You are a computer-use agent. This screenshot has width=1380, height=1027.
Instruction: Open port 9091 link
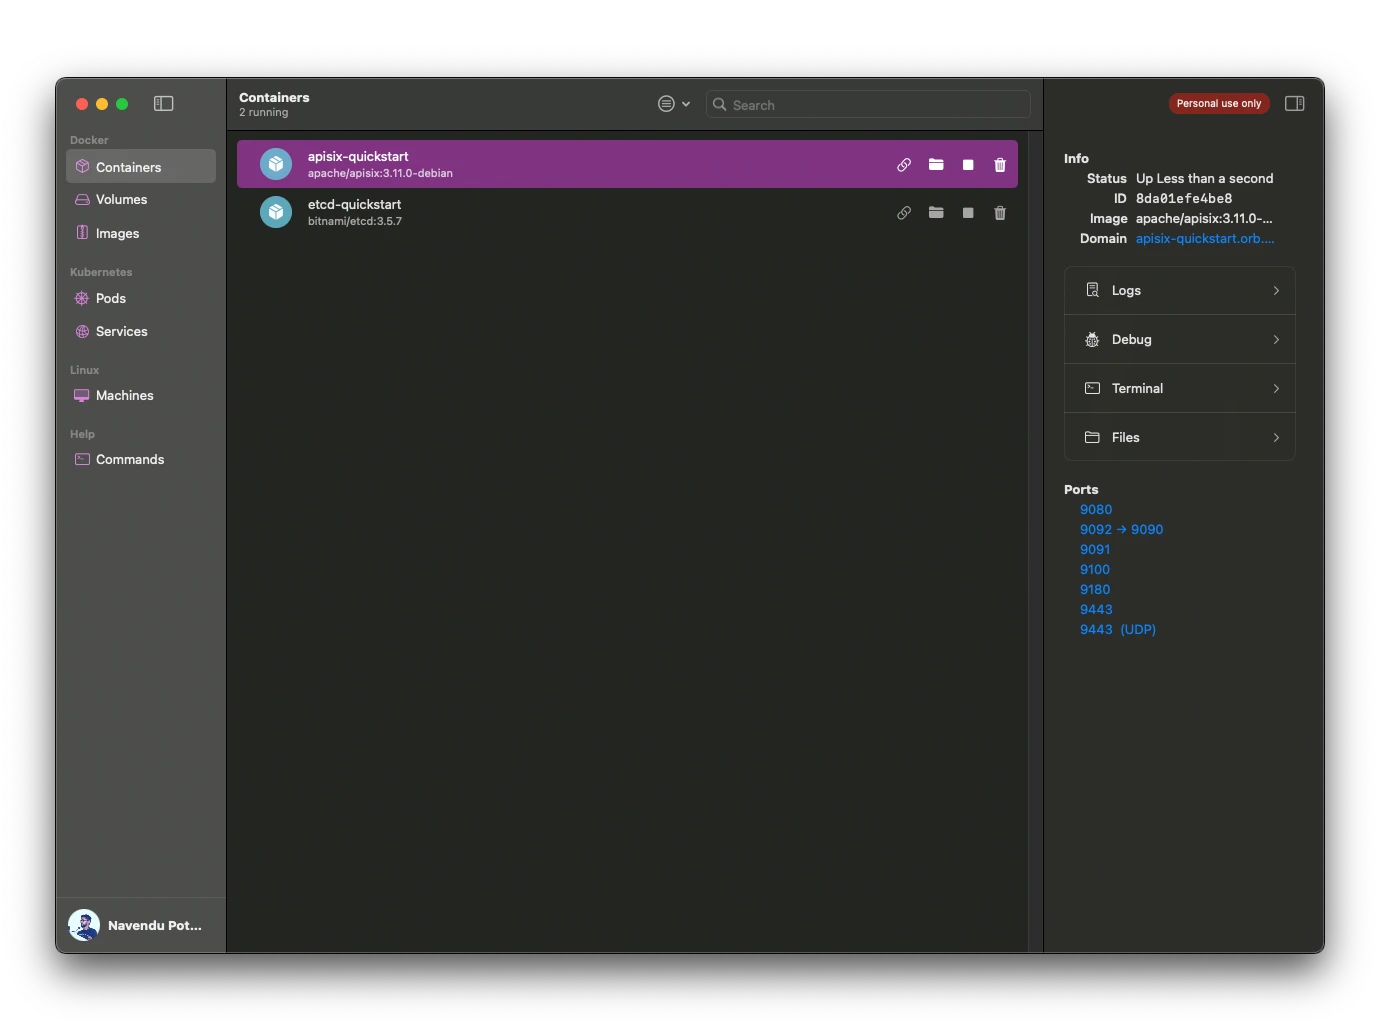pyautogui.click(x=1095, y=549)
